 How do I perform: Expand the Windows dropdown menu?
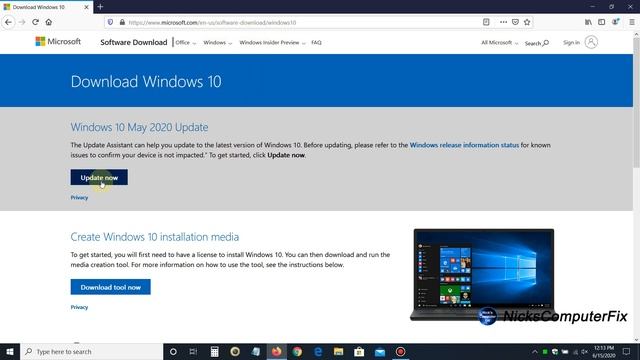(x=218, y=42)
